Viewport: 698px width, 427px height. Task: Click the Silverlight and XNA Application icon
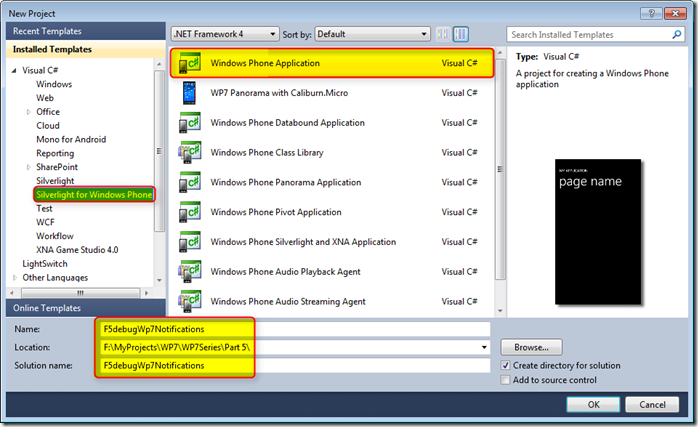pyautogui.click(x=190, y=242)
